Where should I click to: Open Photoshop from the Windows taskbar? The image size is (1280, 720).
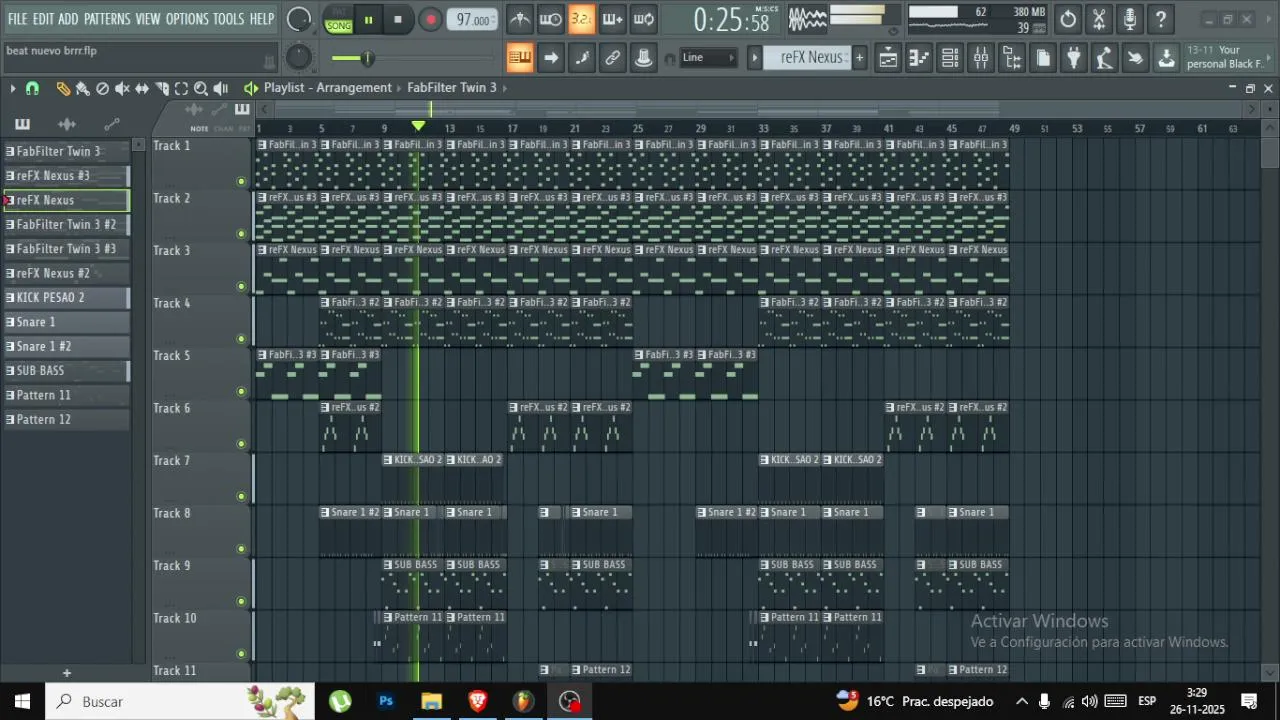click(386, 701)
